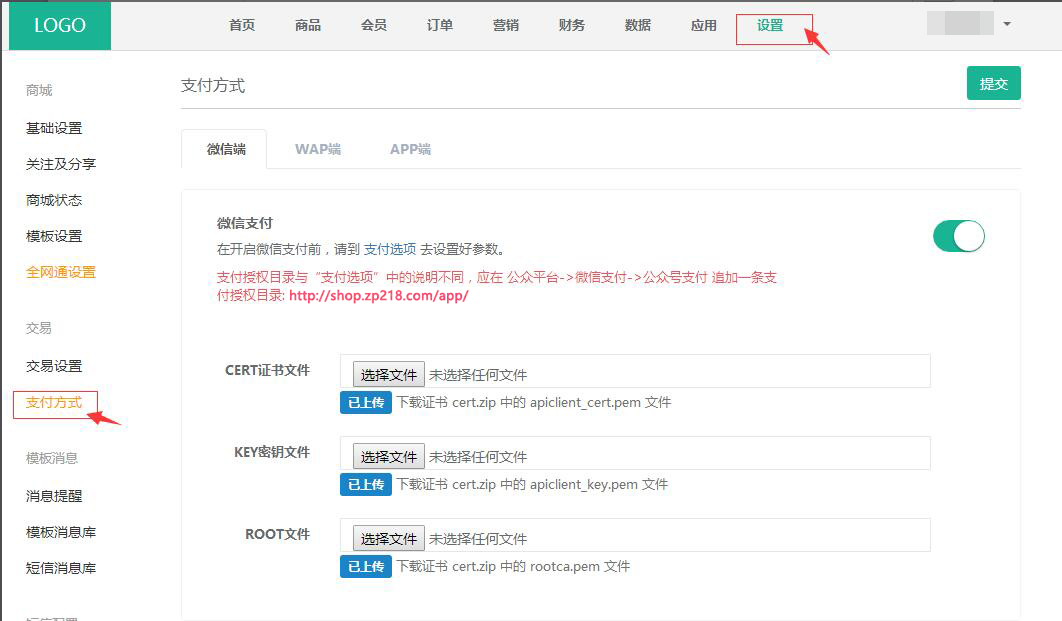Viewport: 1062px width, 621px height.
Task: Open 全网通设置 in the sidebar
Action: 61,272
